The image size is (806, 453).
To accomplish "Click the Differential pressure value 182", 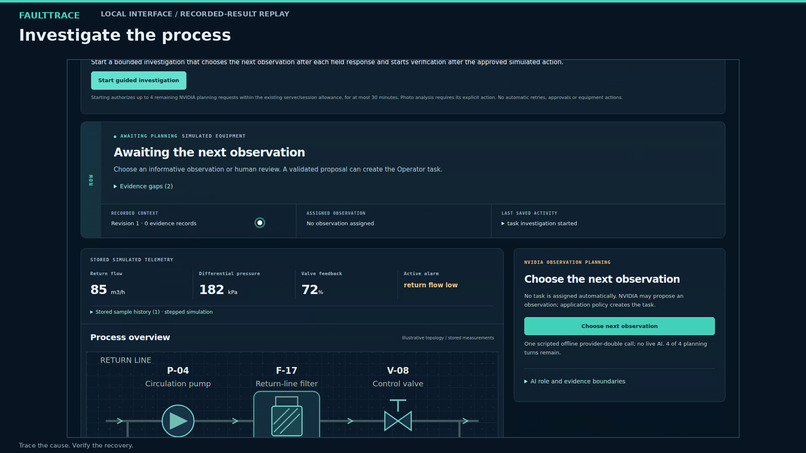I will coord(211,289).
